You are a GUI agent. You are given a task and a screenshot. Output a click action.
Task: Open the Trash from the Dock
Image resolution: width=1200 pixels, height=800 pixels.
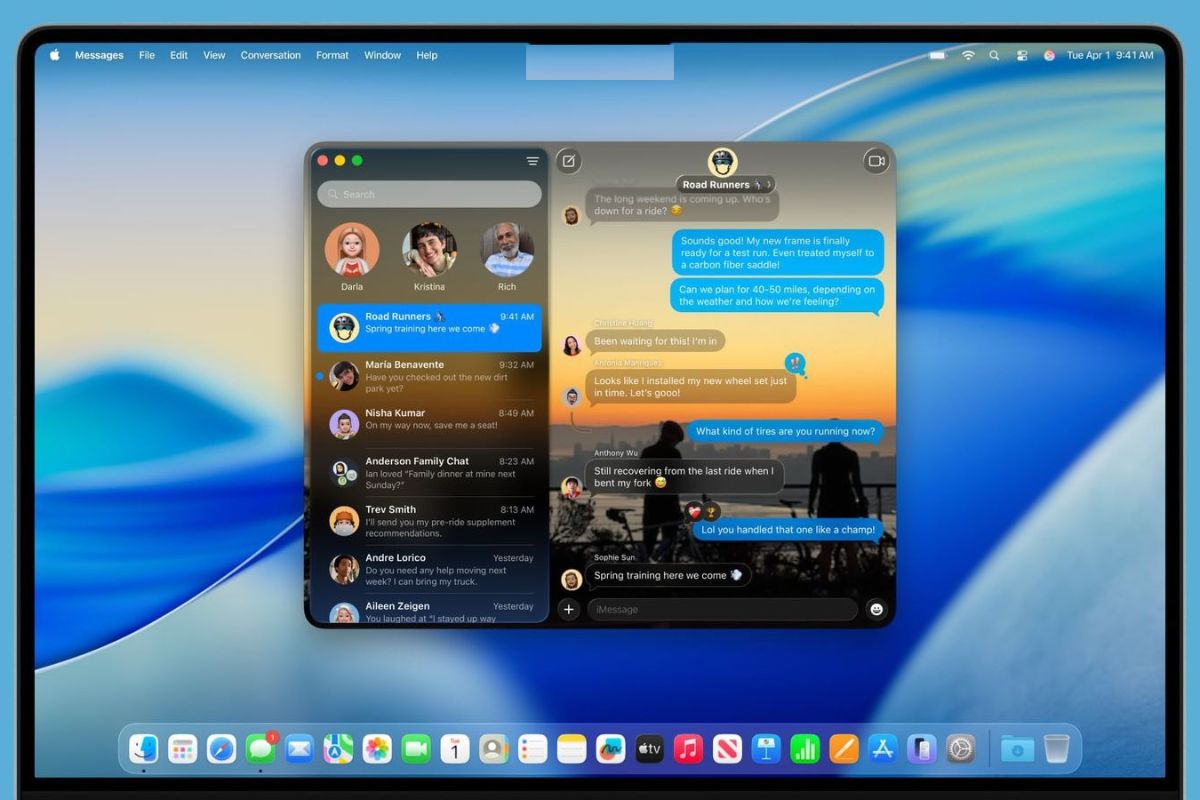click(x=1057, y=748)
